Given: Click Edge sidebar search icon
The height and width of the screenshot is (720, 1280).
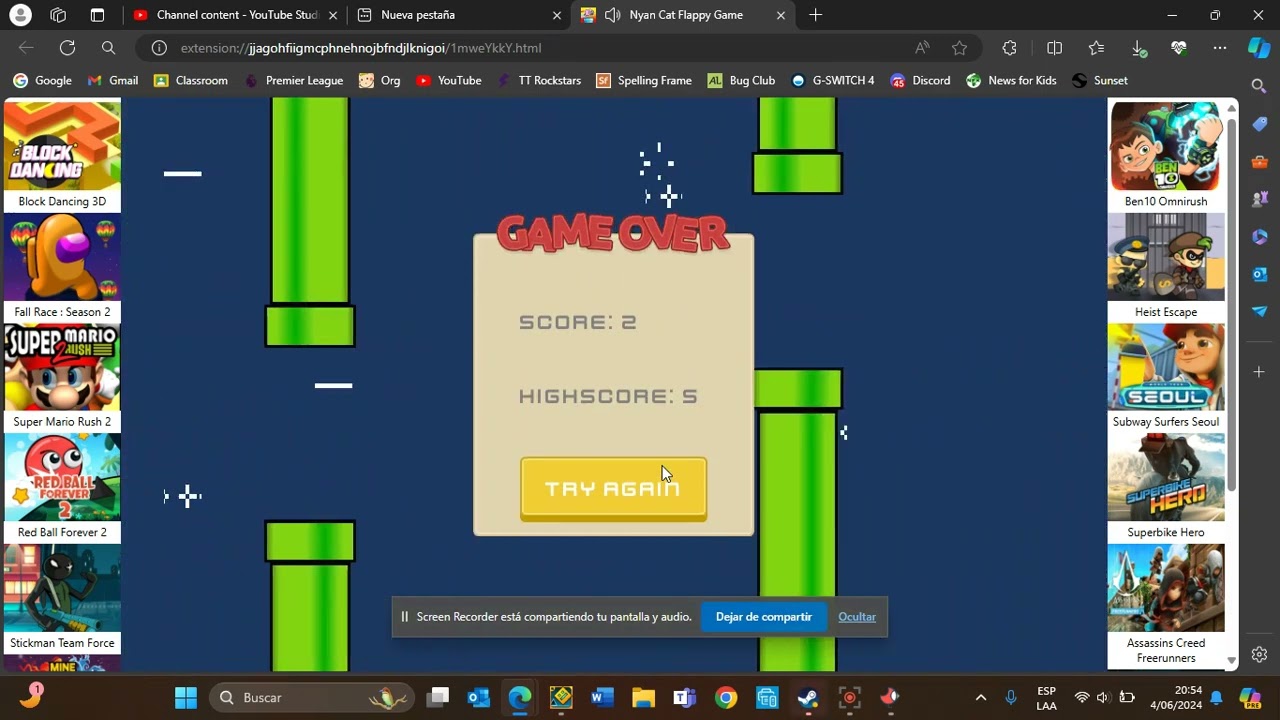Looking at the screenshot, I should (1259, 86).
